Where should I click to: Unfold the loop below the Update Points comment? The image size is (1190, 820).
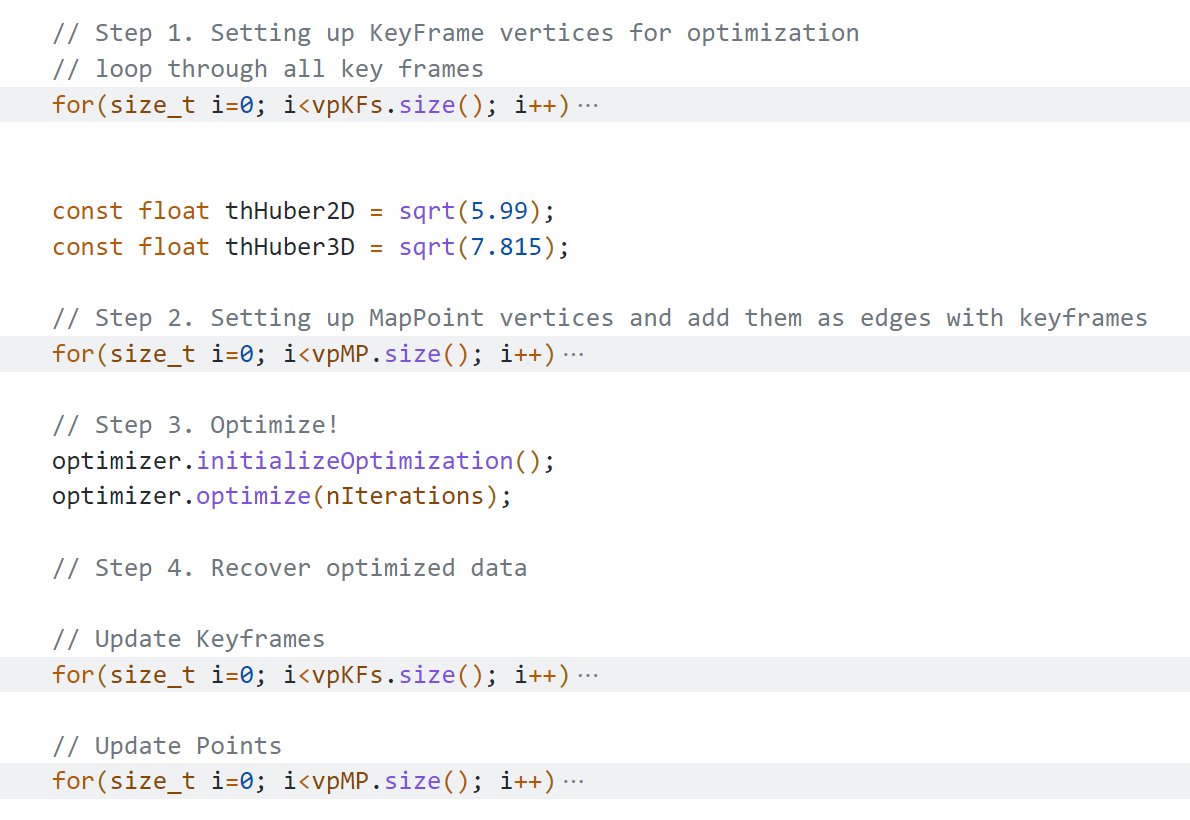click(x=573, y=781)
